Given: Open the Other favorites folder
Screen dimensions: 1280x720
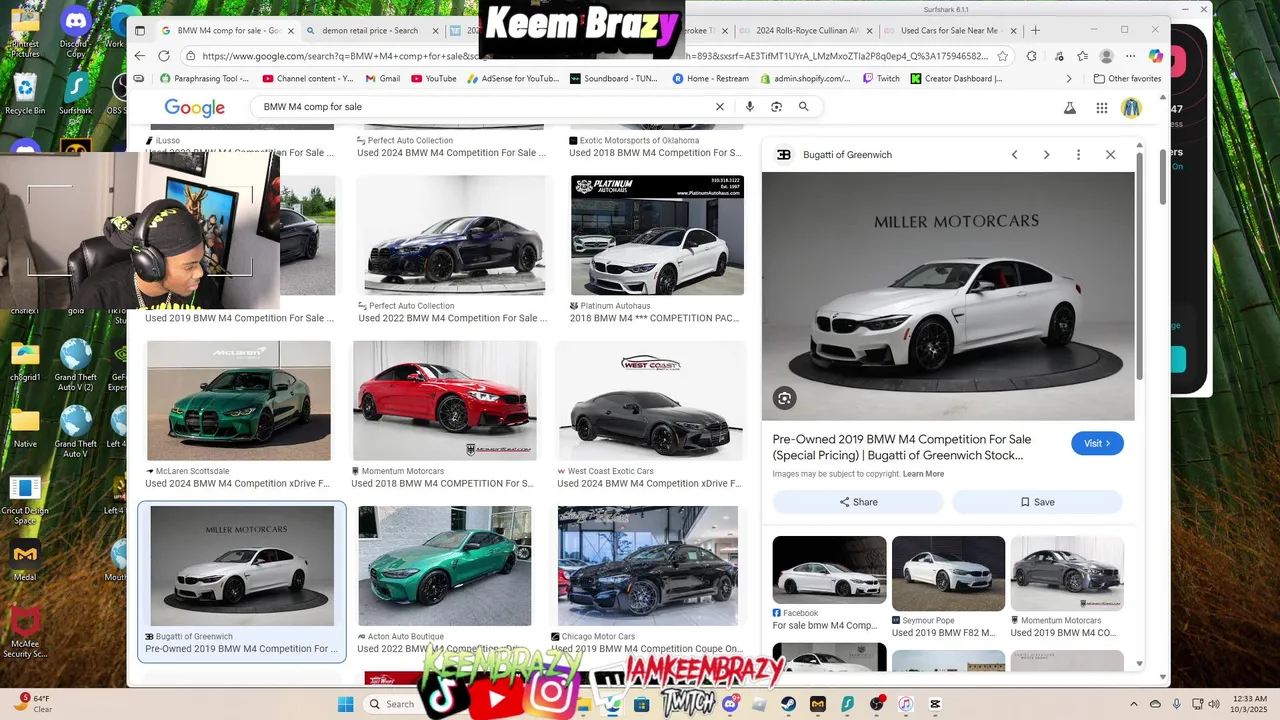Looking at the screenshot, I should click(1127, 78).
